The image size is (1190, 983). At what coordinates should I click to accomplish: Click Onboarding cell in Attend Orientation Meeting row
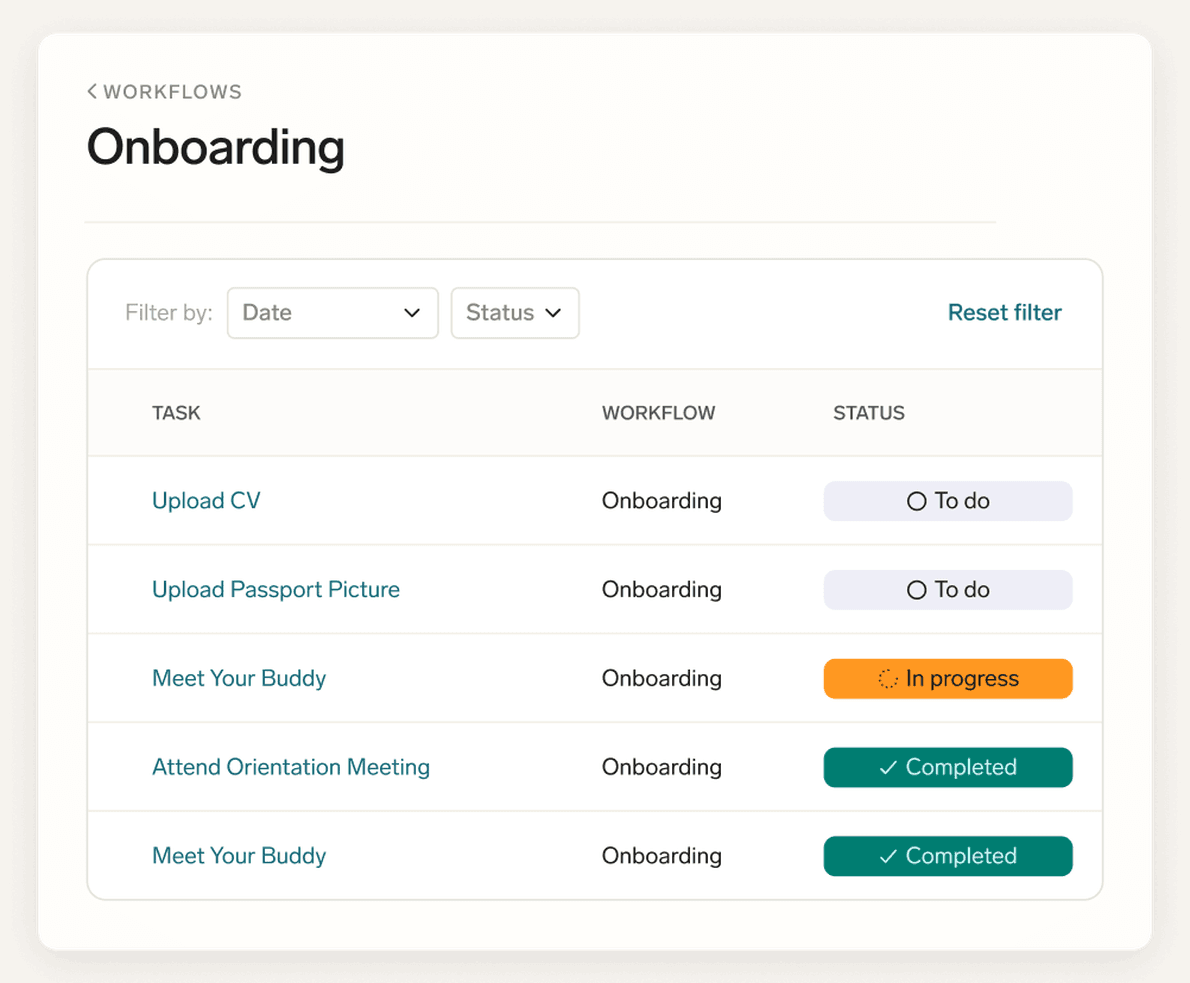(662, 767)
